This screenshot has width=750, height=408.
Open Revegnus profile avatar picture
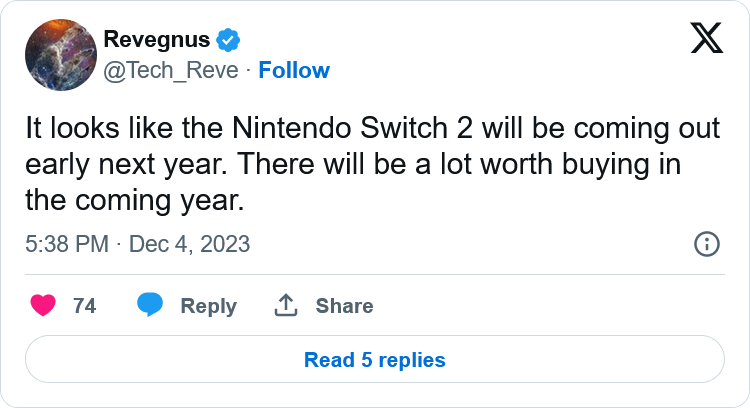click(x=61, y=55)
